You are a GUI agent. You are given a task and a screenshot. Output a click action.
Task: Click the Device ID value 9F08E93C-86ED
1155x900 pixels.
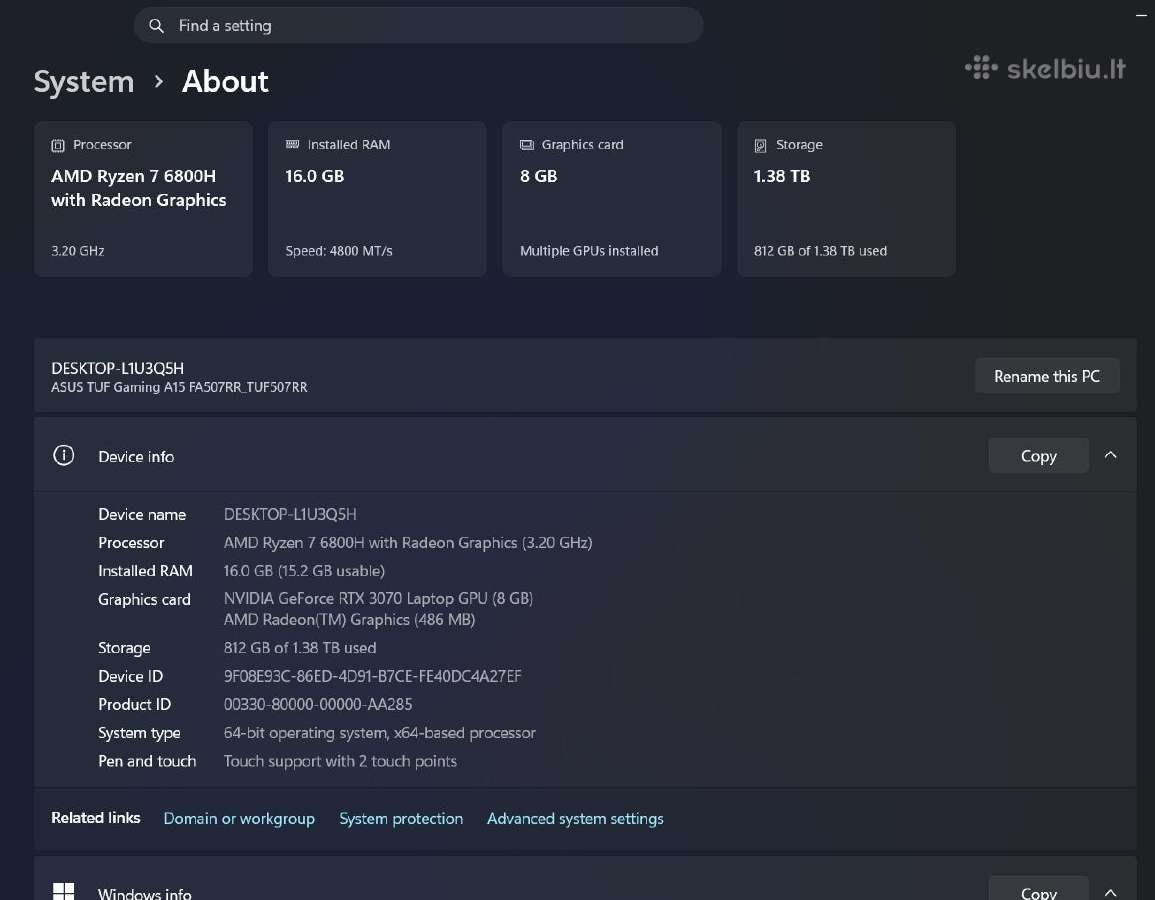click(x=372, y=676)
